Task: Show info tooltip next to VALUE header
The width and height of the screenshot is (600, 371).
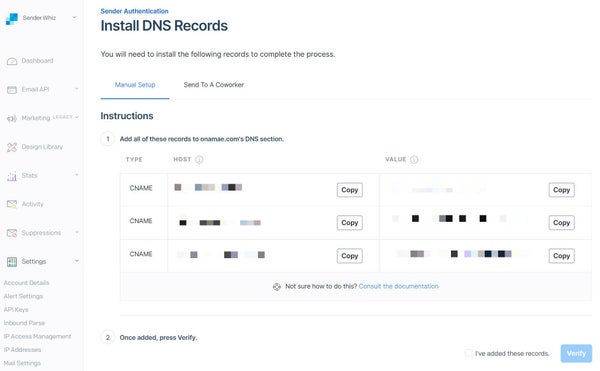Action: 414,159
